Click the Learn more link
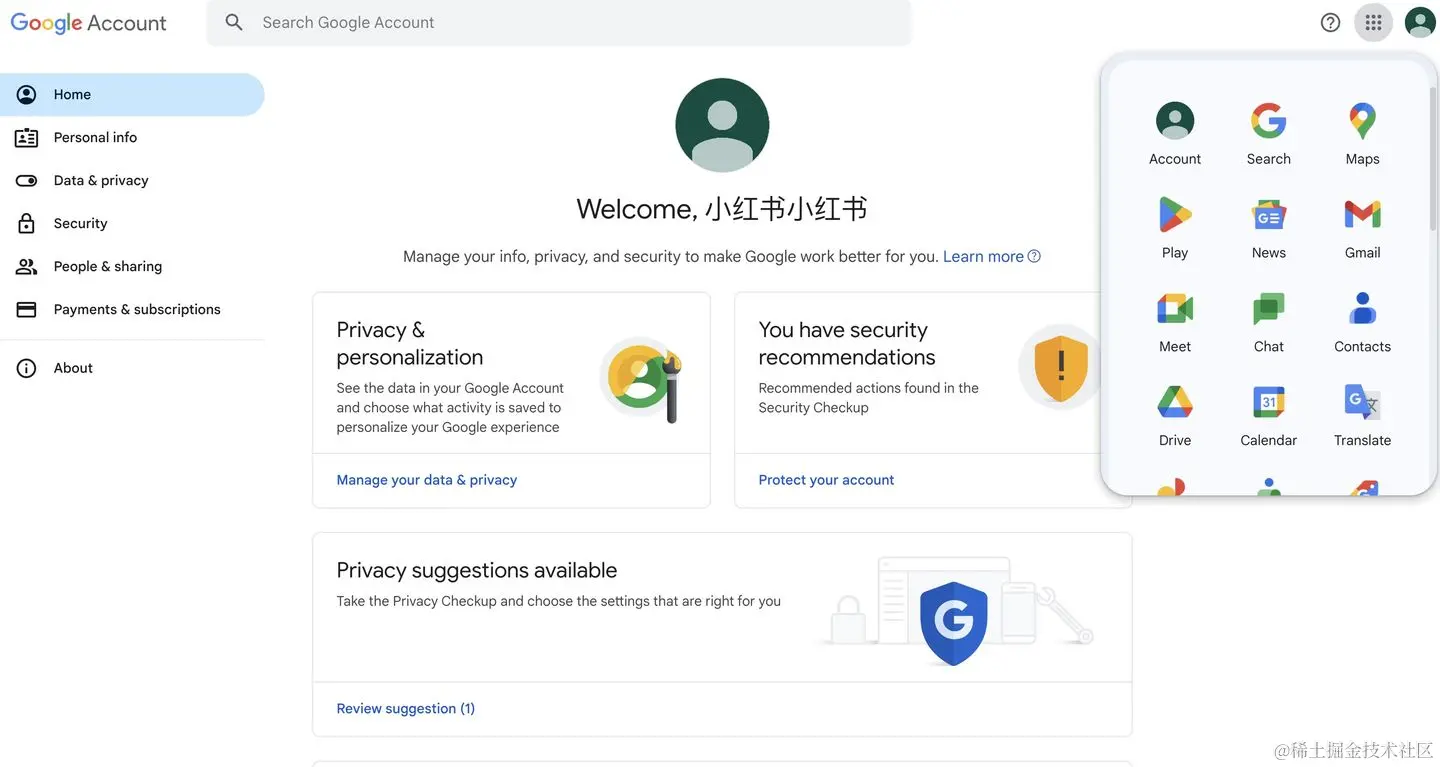This screenshot has width=1440, height=767. click(x=983, y=256)
